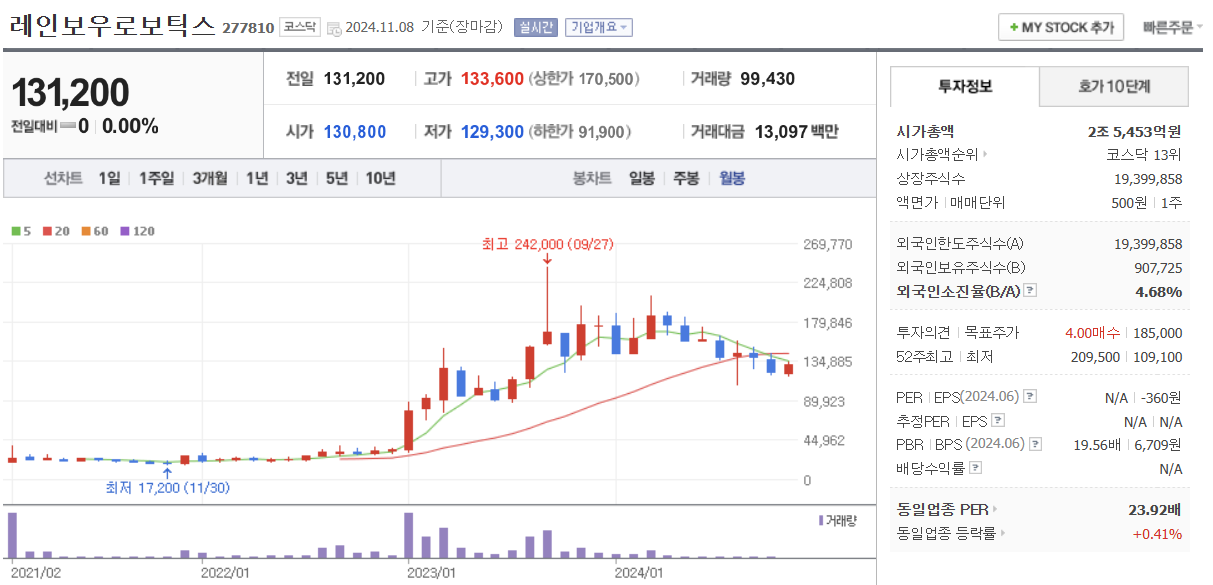
Task: Click the 최고 242,000 (09/27) chart marker
Action: [547, 243]
